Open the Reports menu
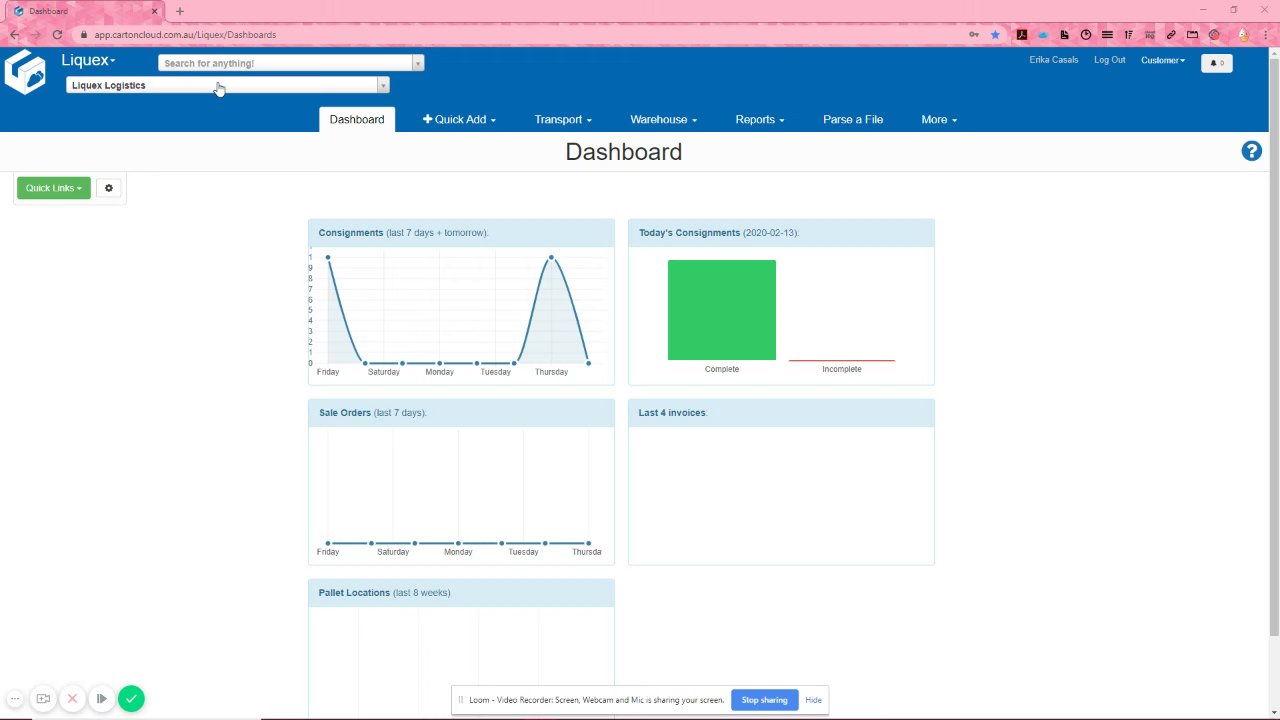Screen dimensions: 1280x720 point(760,119)
